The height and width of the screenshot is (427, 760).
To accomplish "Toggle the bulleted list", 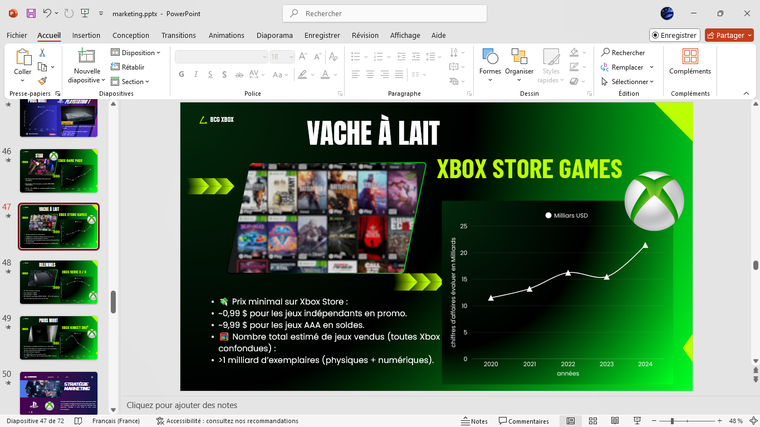I will [x=355, y=57].
